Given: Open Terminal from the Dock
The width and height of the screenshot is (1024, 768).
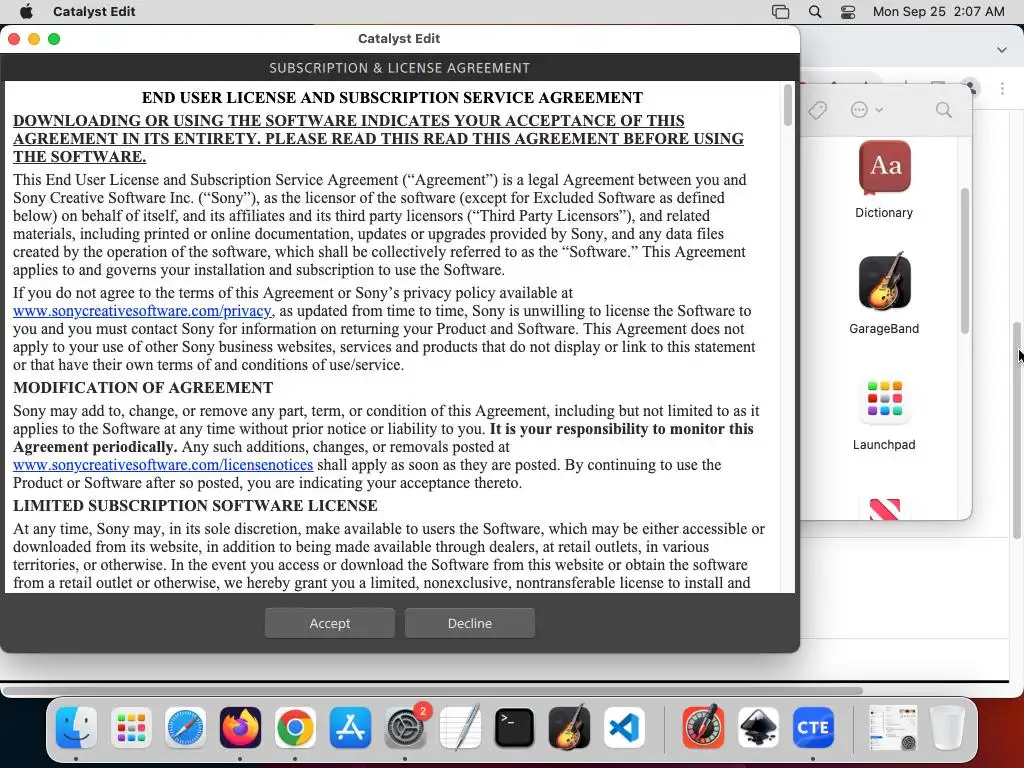Looking at the screenshot, I should coord(515,728).
